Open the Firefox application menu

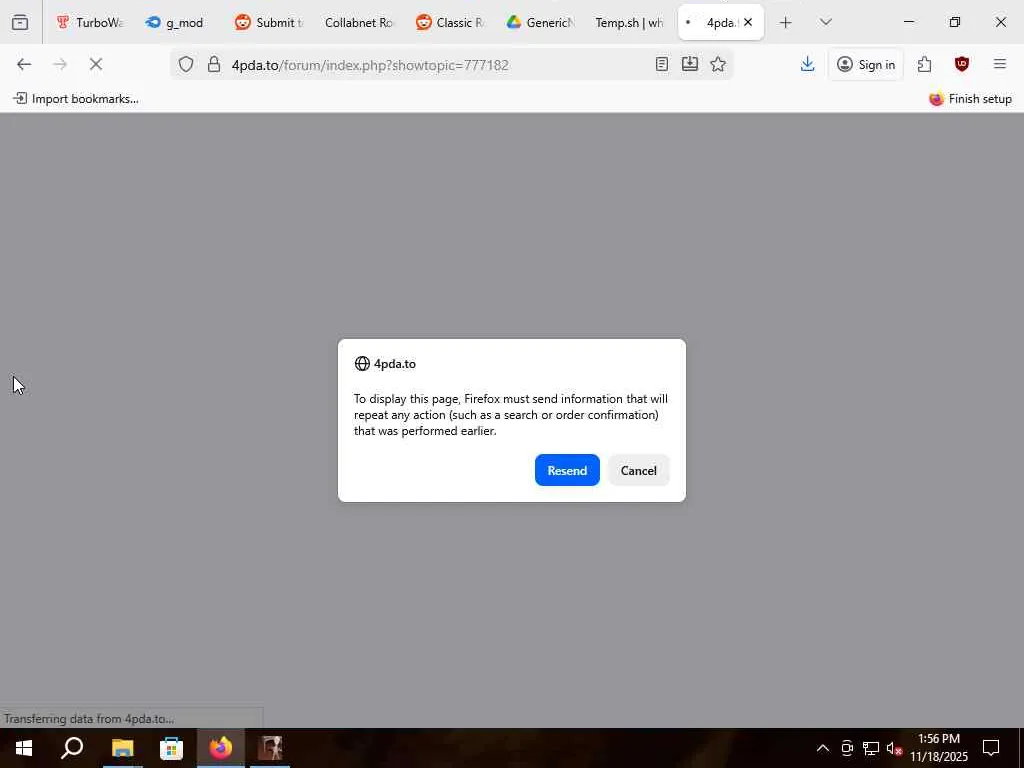(1000, 64)
